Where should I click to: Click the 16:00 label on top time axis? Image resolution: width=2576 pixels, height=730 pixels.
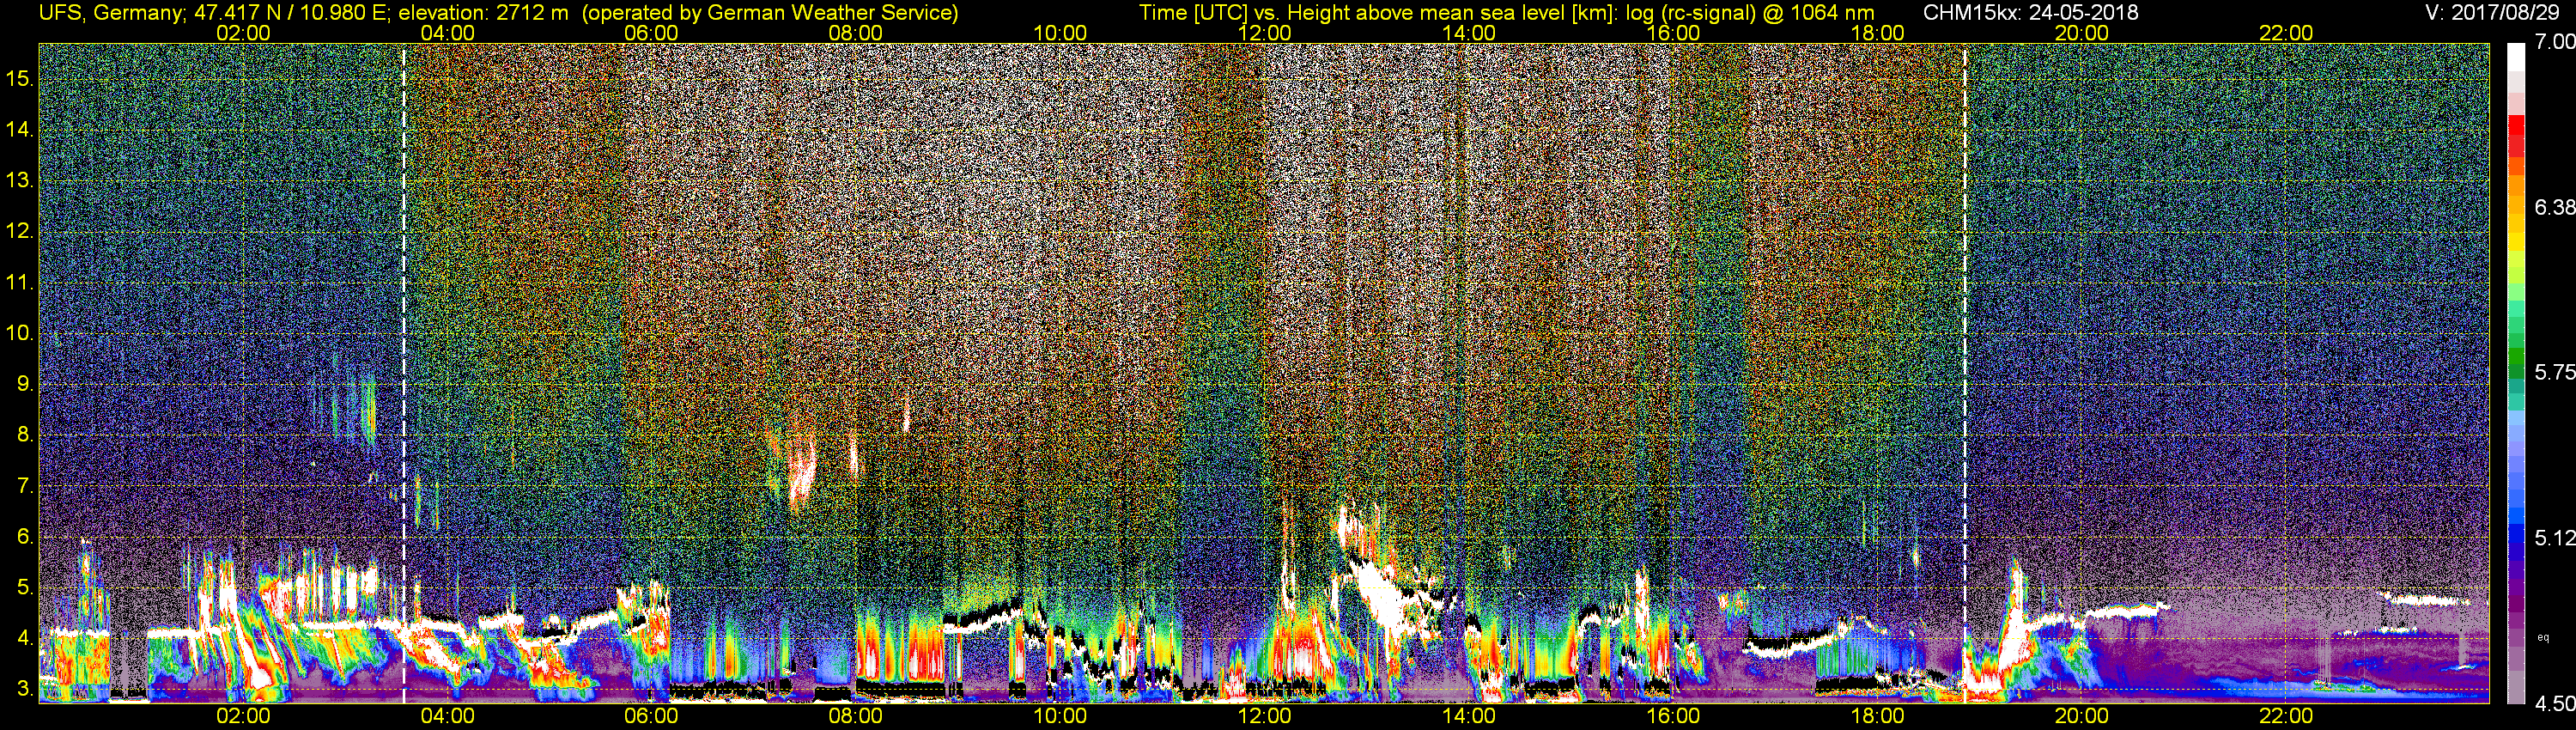click(x=1673, y=33)
